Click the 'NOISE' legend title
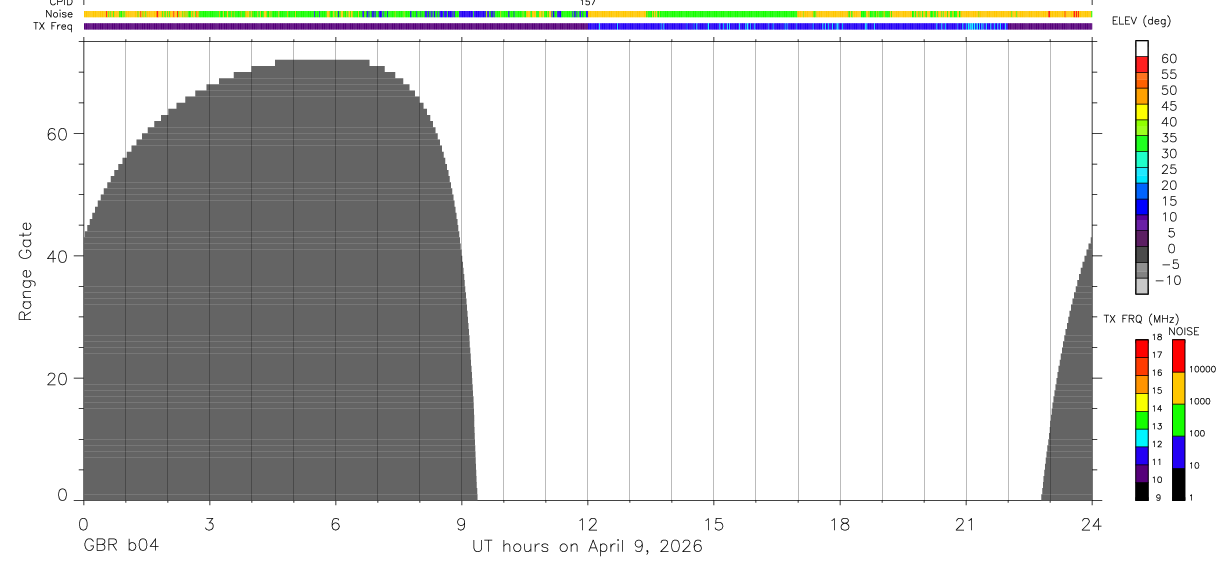 (x=1183, y=332)
